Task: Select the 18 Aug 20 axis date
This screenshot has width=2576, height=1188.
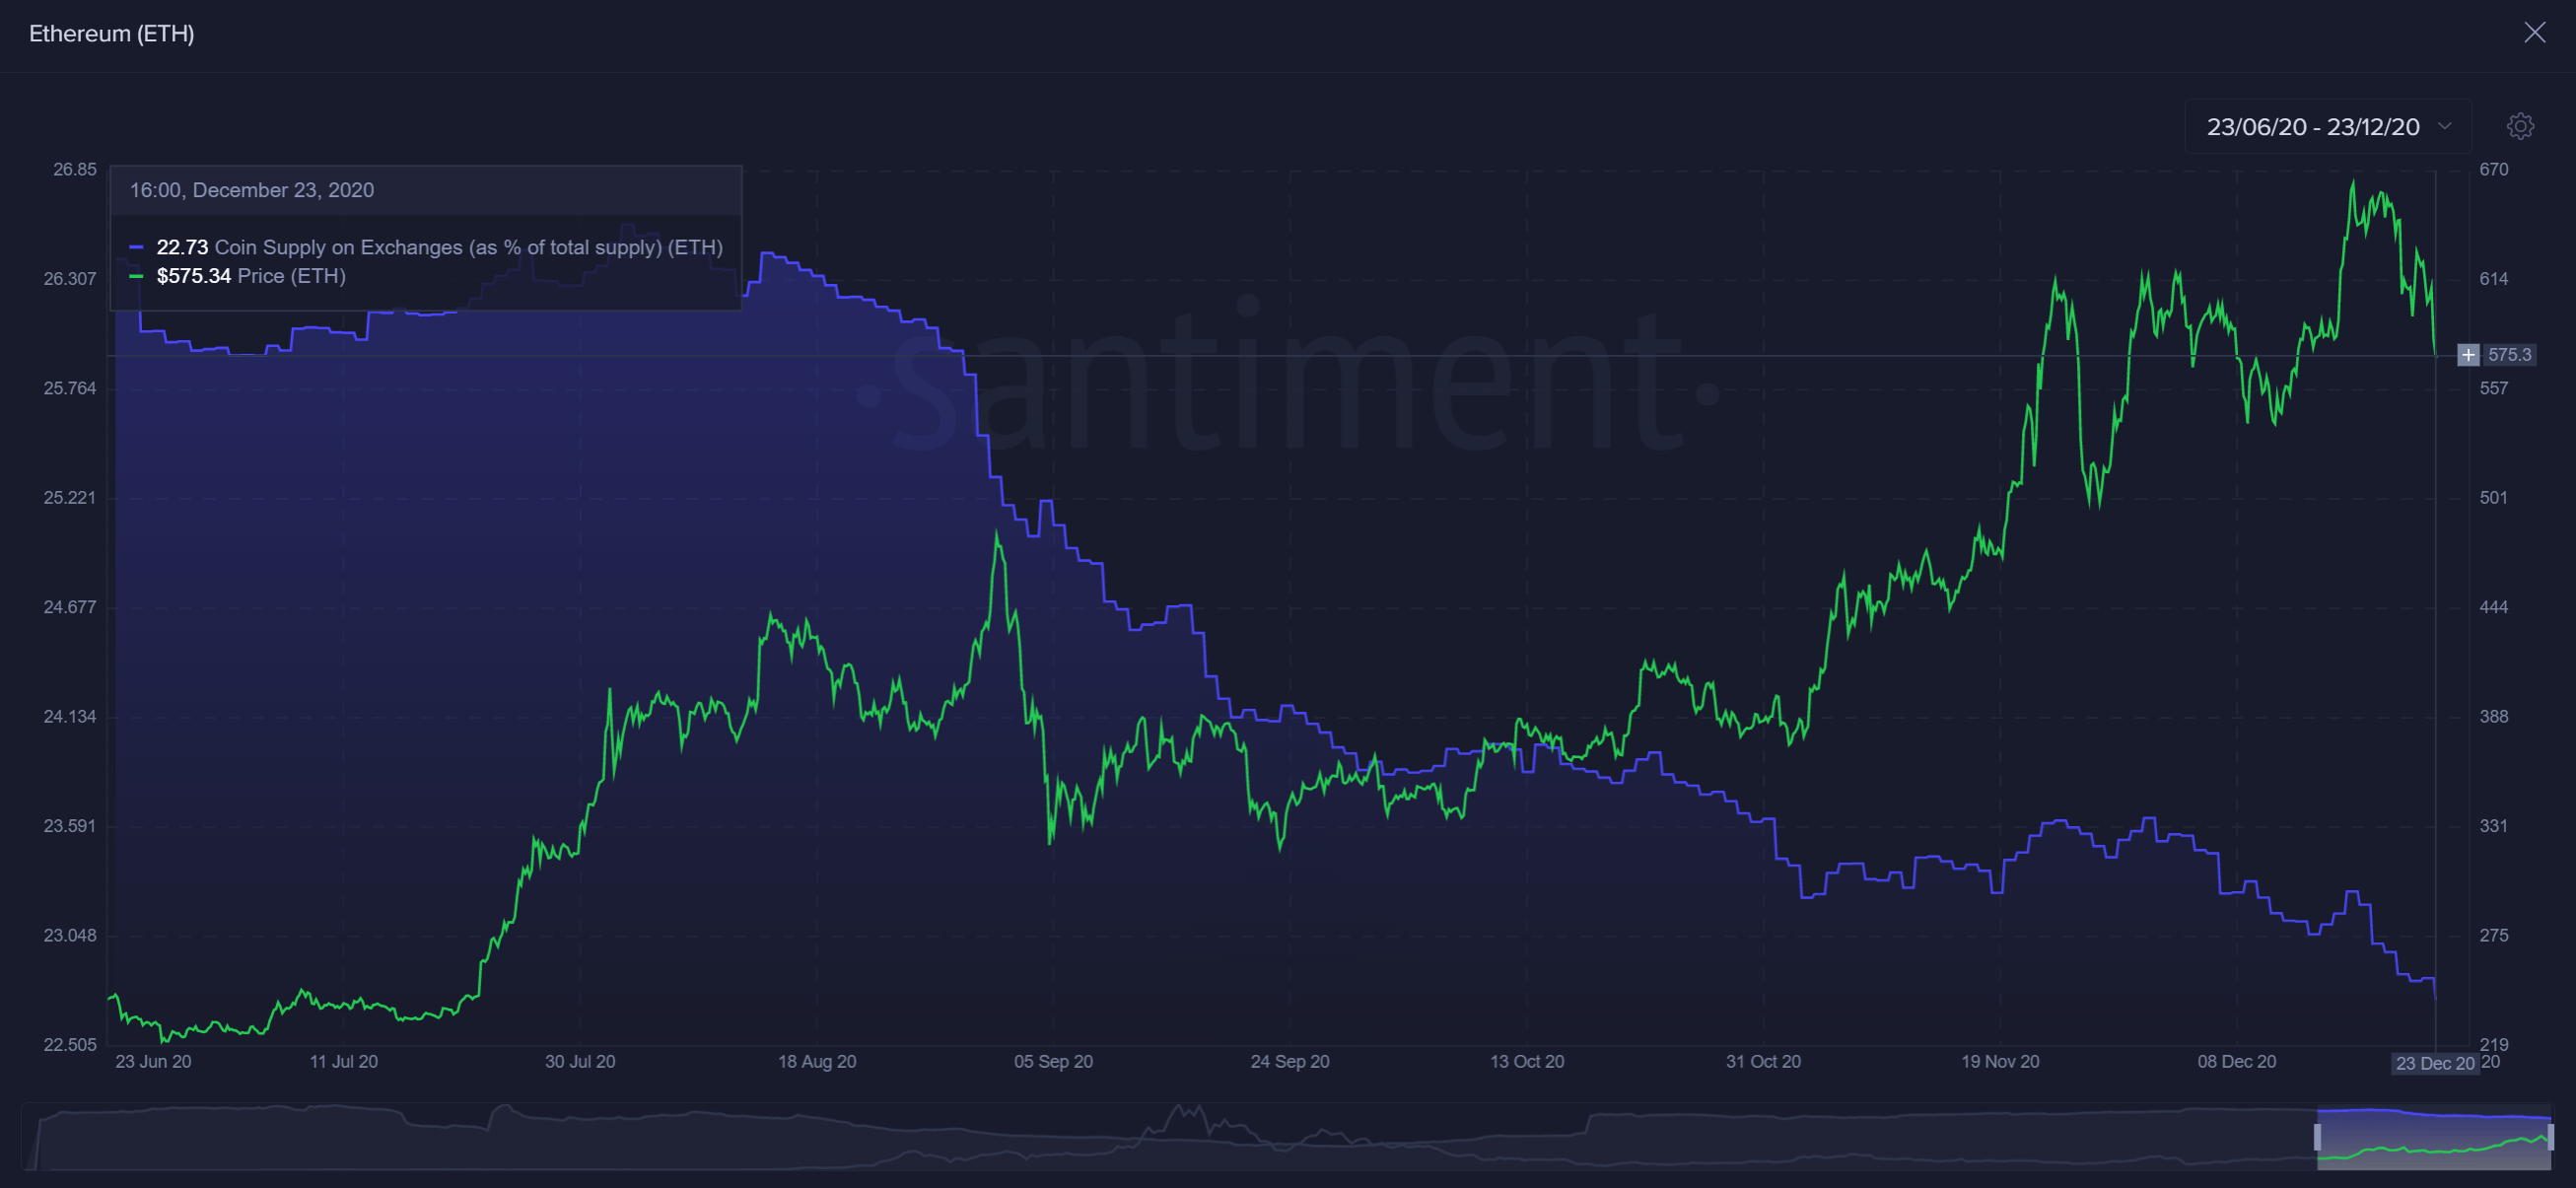Action: tap(817, 1062)
